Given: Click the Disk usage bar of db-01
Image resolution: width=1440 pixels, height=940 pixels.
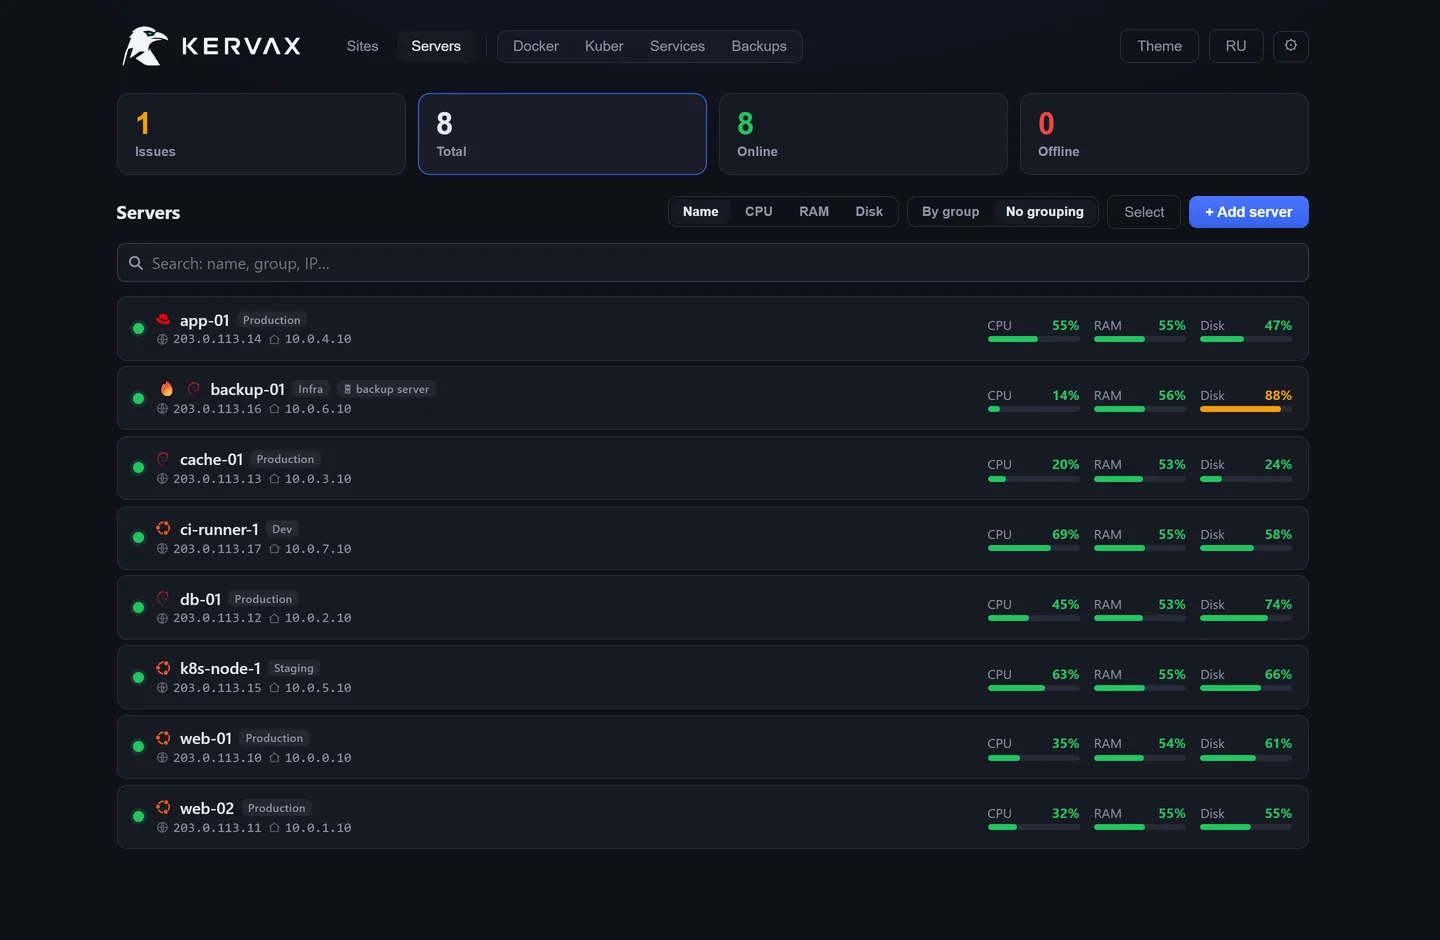Looking at the screenshot, I should [1246, 618].
